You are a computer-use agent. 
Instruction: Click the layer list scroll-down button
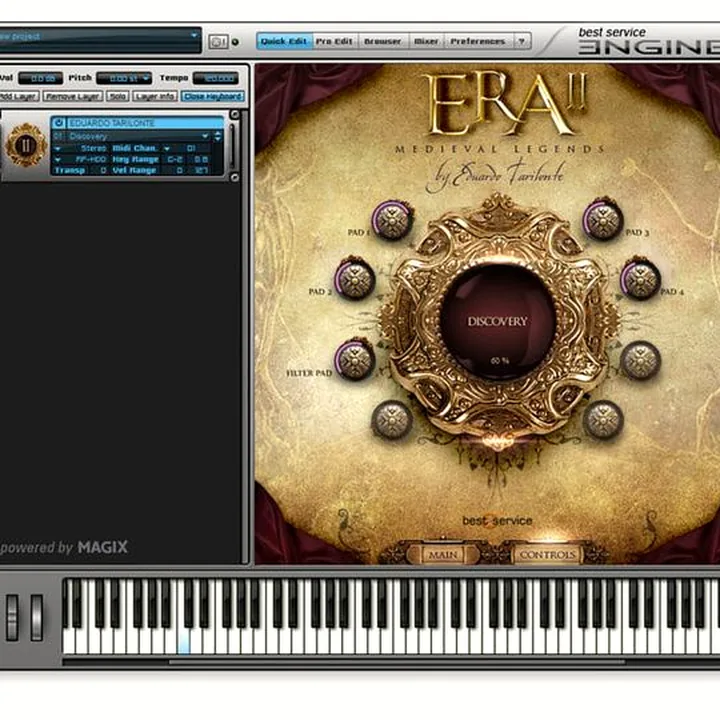click(235, 177)
